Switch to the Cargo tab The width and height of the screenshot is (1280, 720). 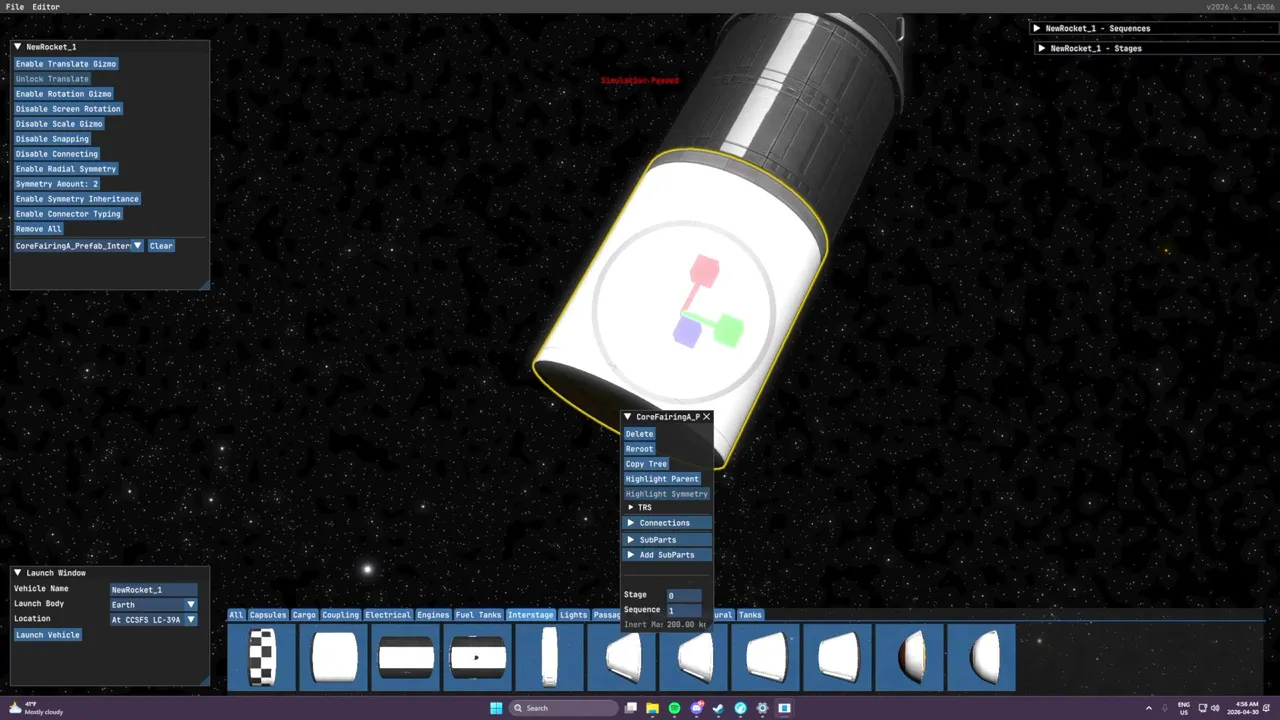pos(304,615)
